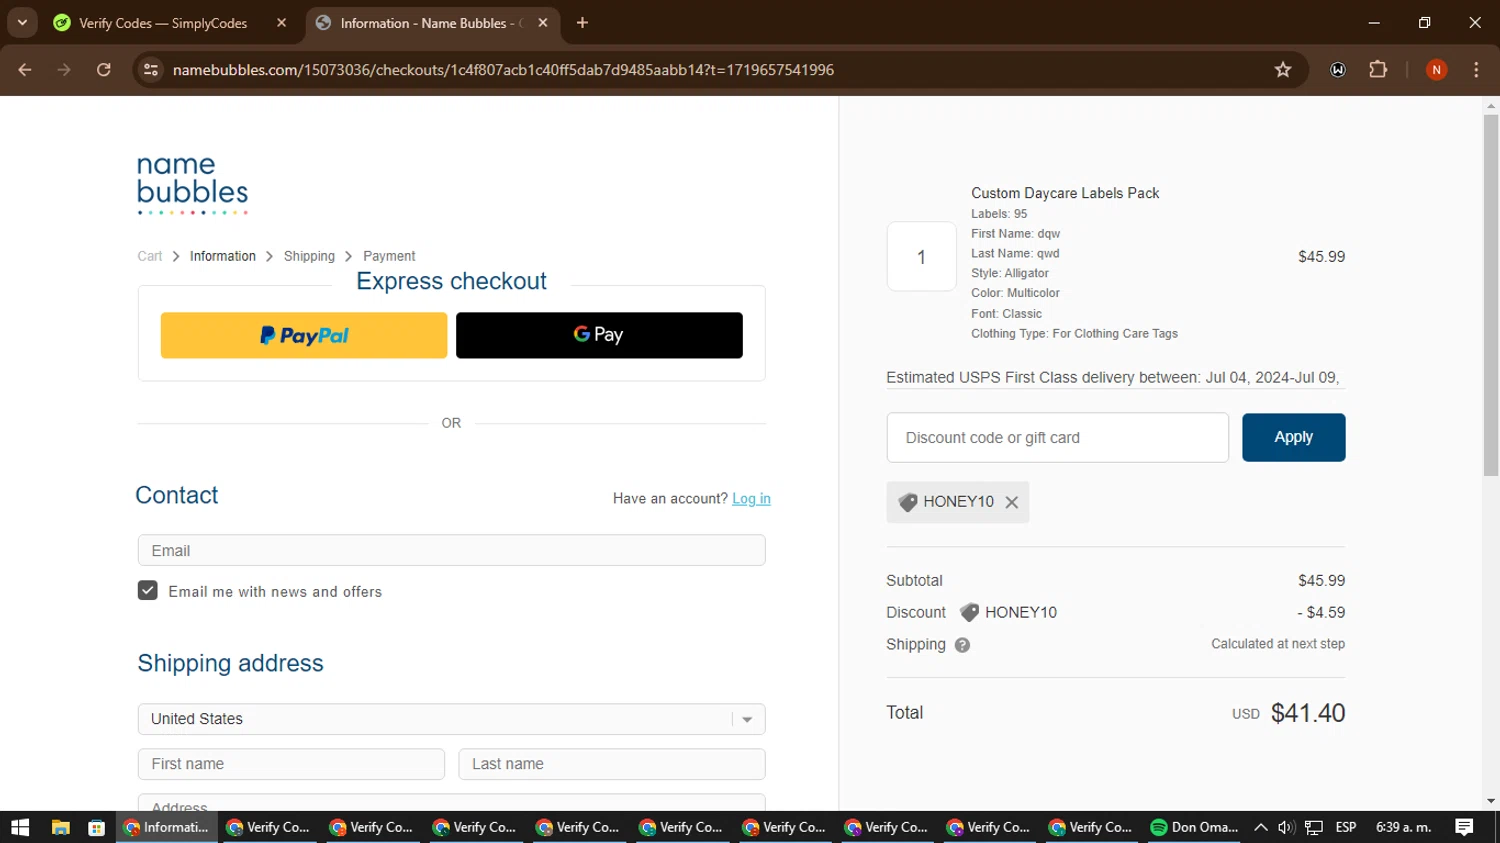This screenshot has height=843, width=1500.
Task: Open Microsoft Store from the taskbar
Action: click(x=97, y=827)
